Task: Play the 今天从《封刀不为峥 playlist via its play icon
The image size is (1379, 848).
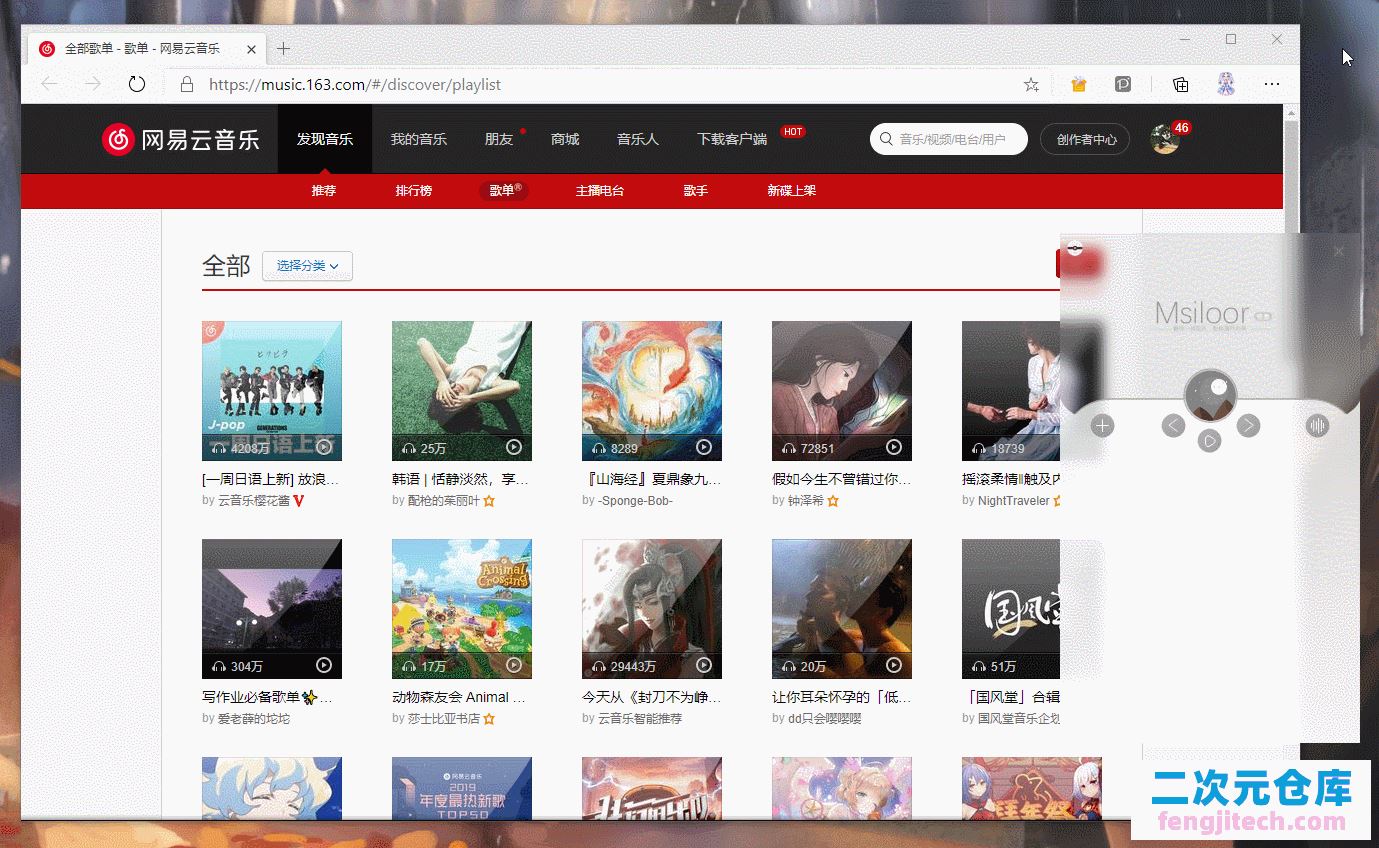Action: click(x=704, y=665)
